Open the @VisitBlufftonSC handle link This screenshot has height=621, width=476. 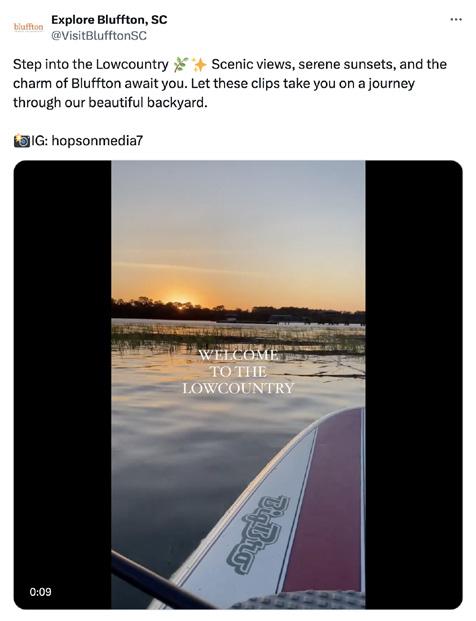coord(99,36)
